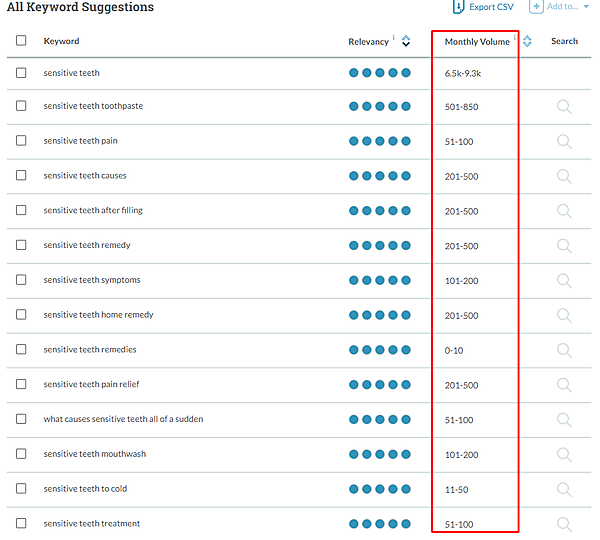Sort by Monthly Volume using arrows

(527, 42)
